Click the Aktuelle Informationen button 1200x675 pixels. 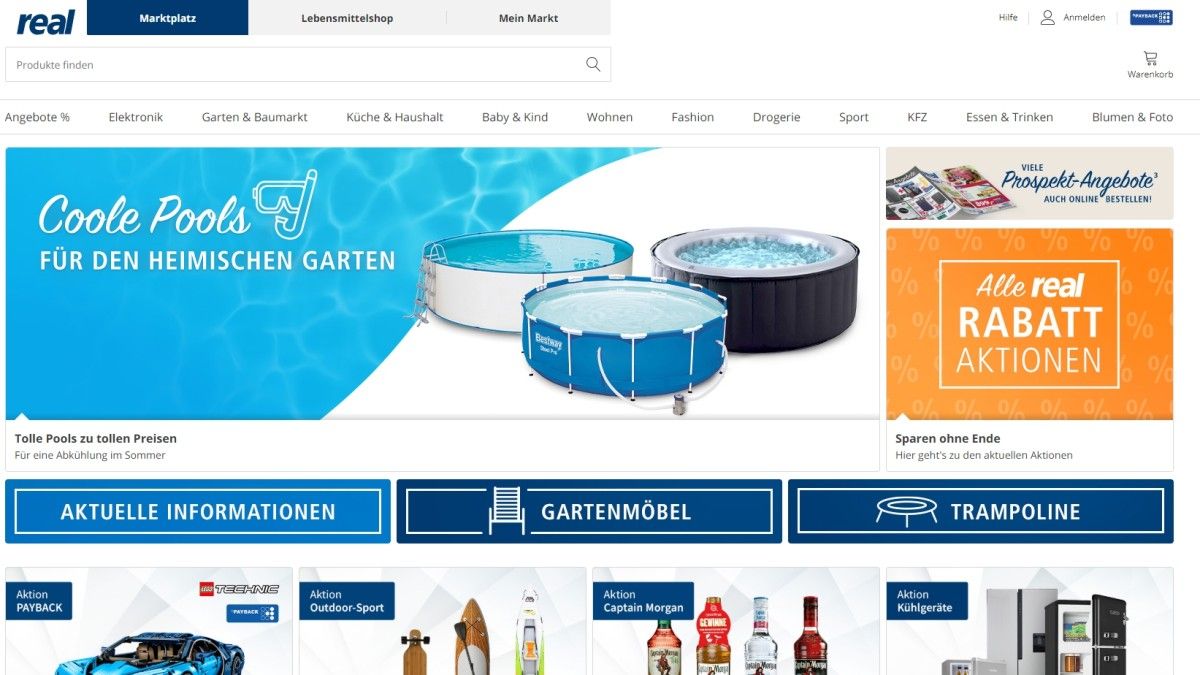tap(198, 511)
